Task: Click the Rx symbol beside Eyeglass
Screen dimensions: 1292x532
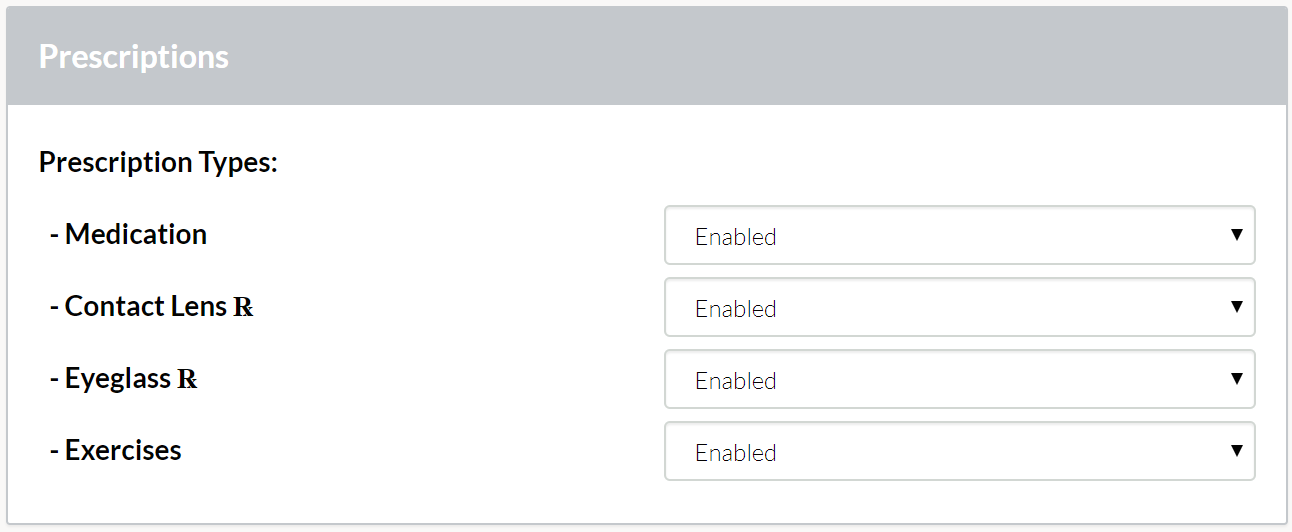Action: [187, 380]
